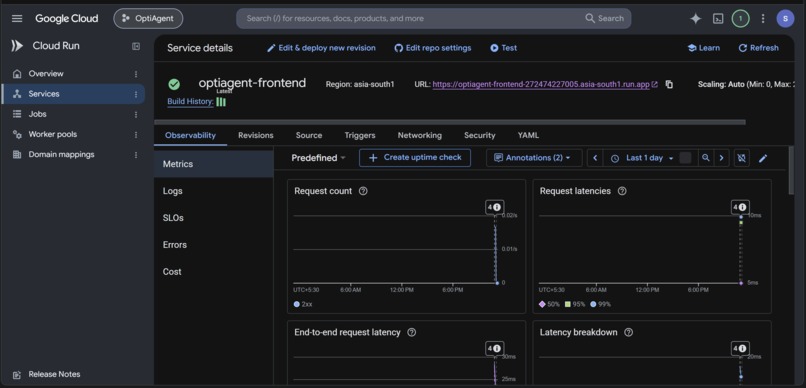
Task: Click Create uptime check
Action: point(415,158)
